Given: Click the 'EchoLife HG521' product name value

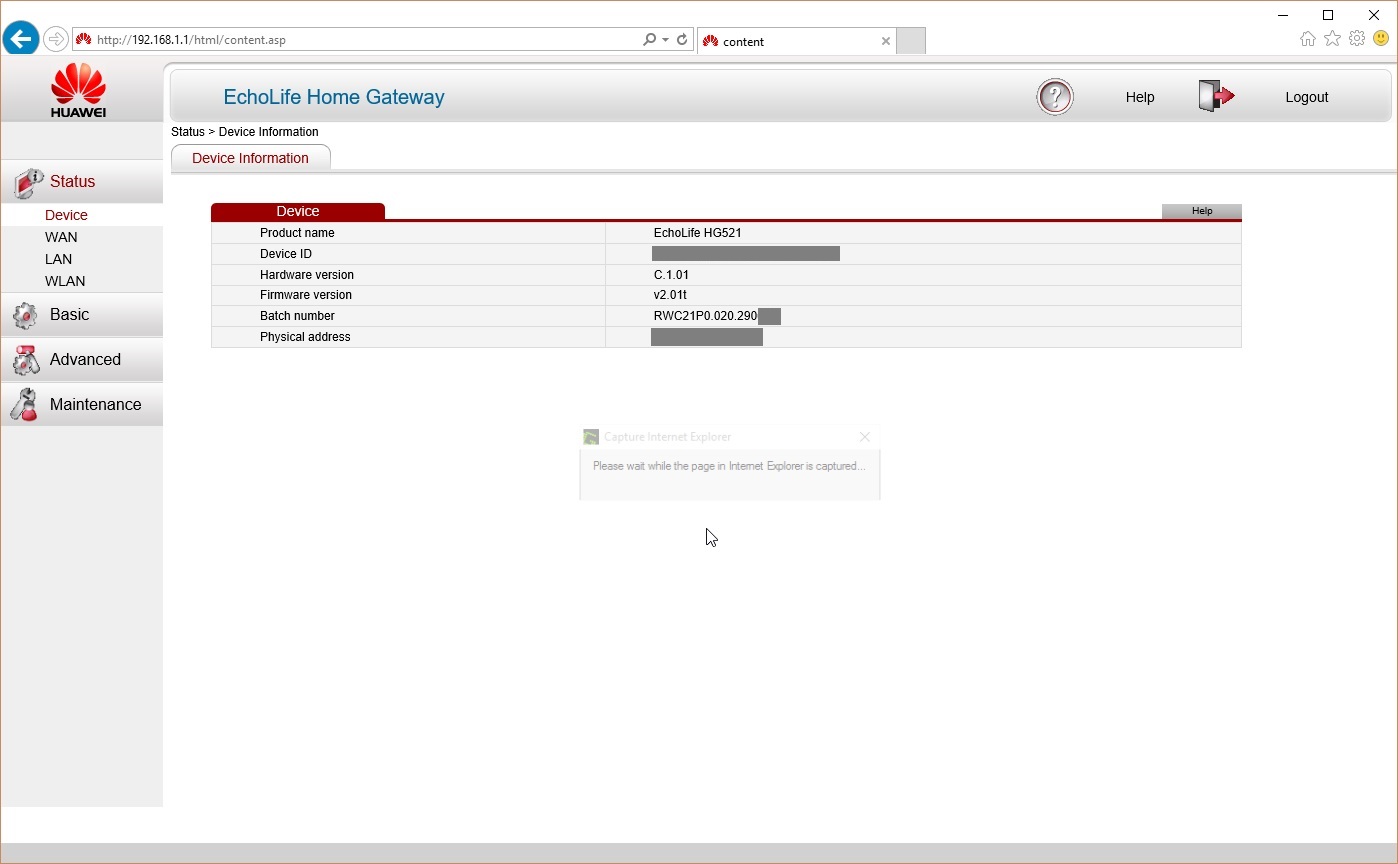Looking at the screenshot, I should [x=698, y=233].
